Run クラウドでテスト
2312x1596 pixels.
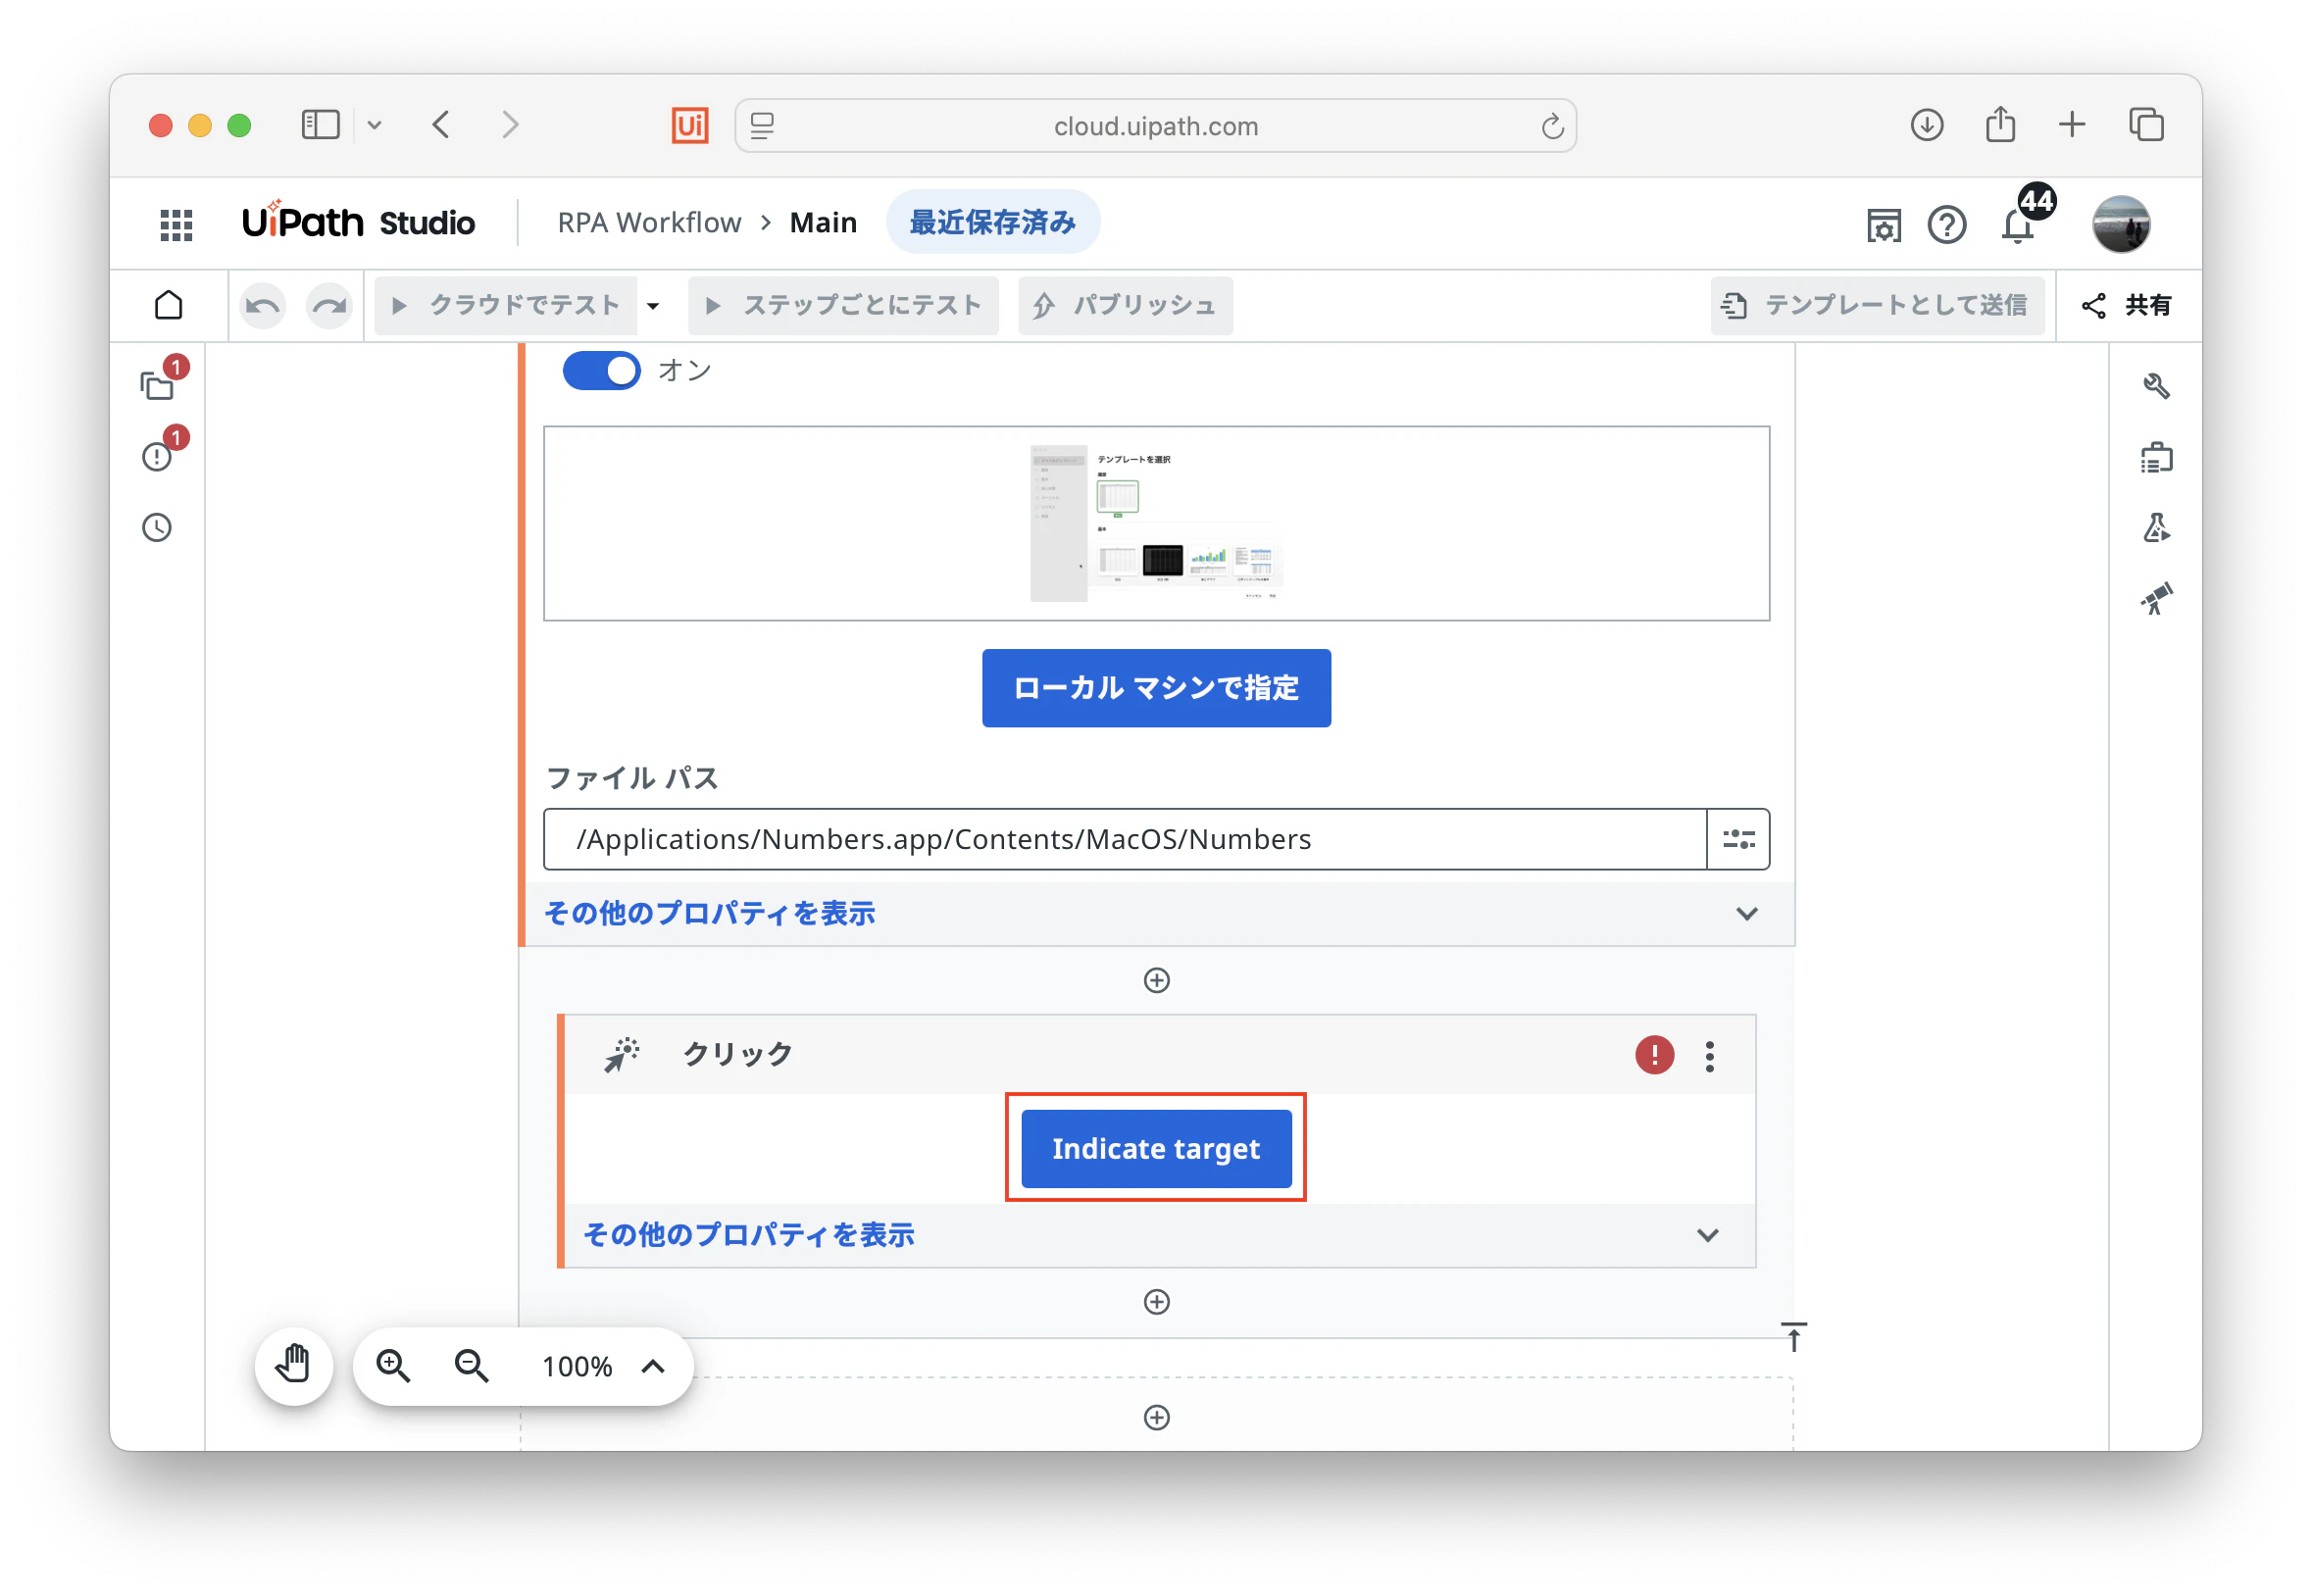coord(506,305)
